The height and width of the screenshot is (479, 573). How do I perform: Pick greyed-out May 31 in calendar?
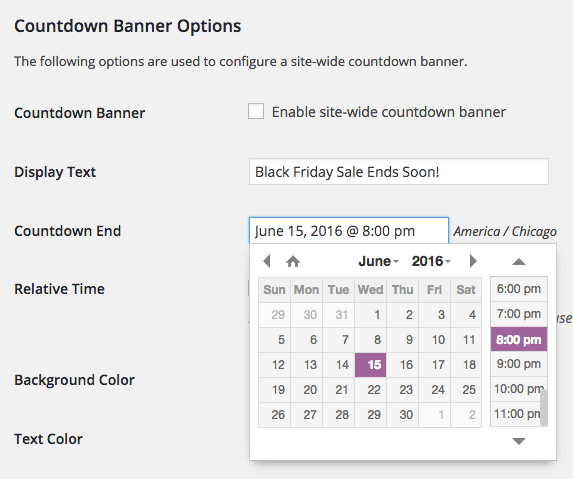338,315
